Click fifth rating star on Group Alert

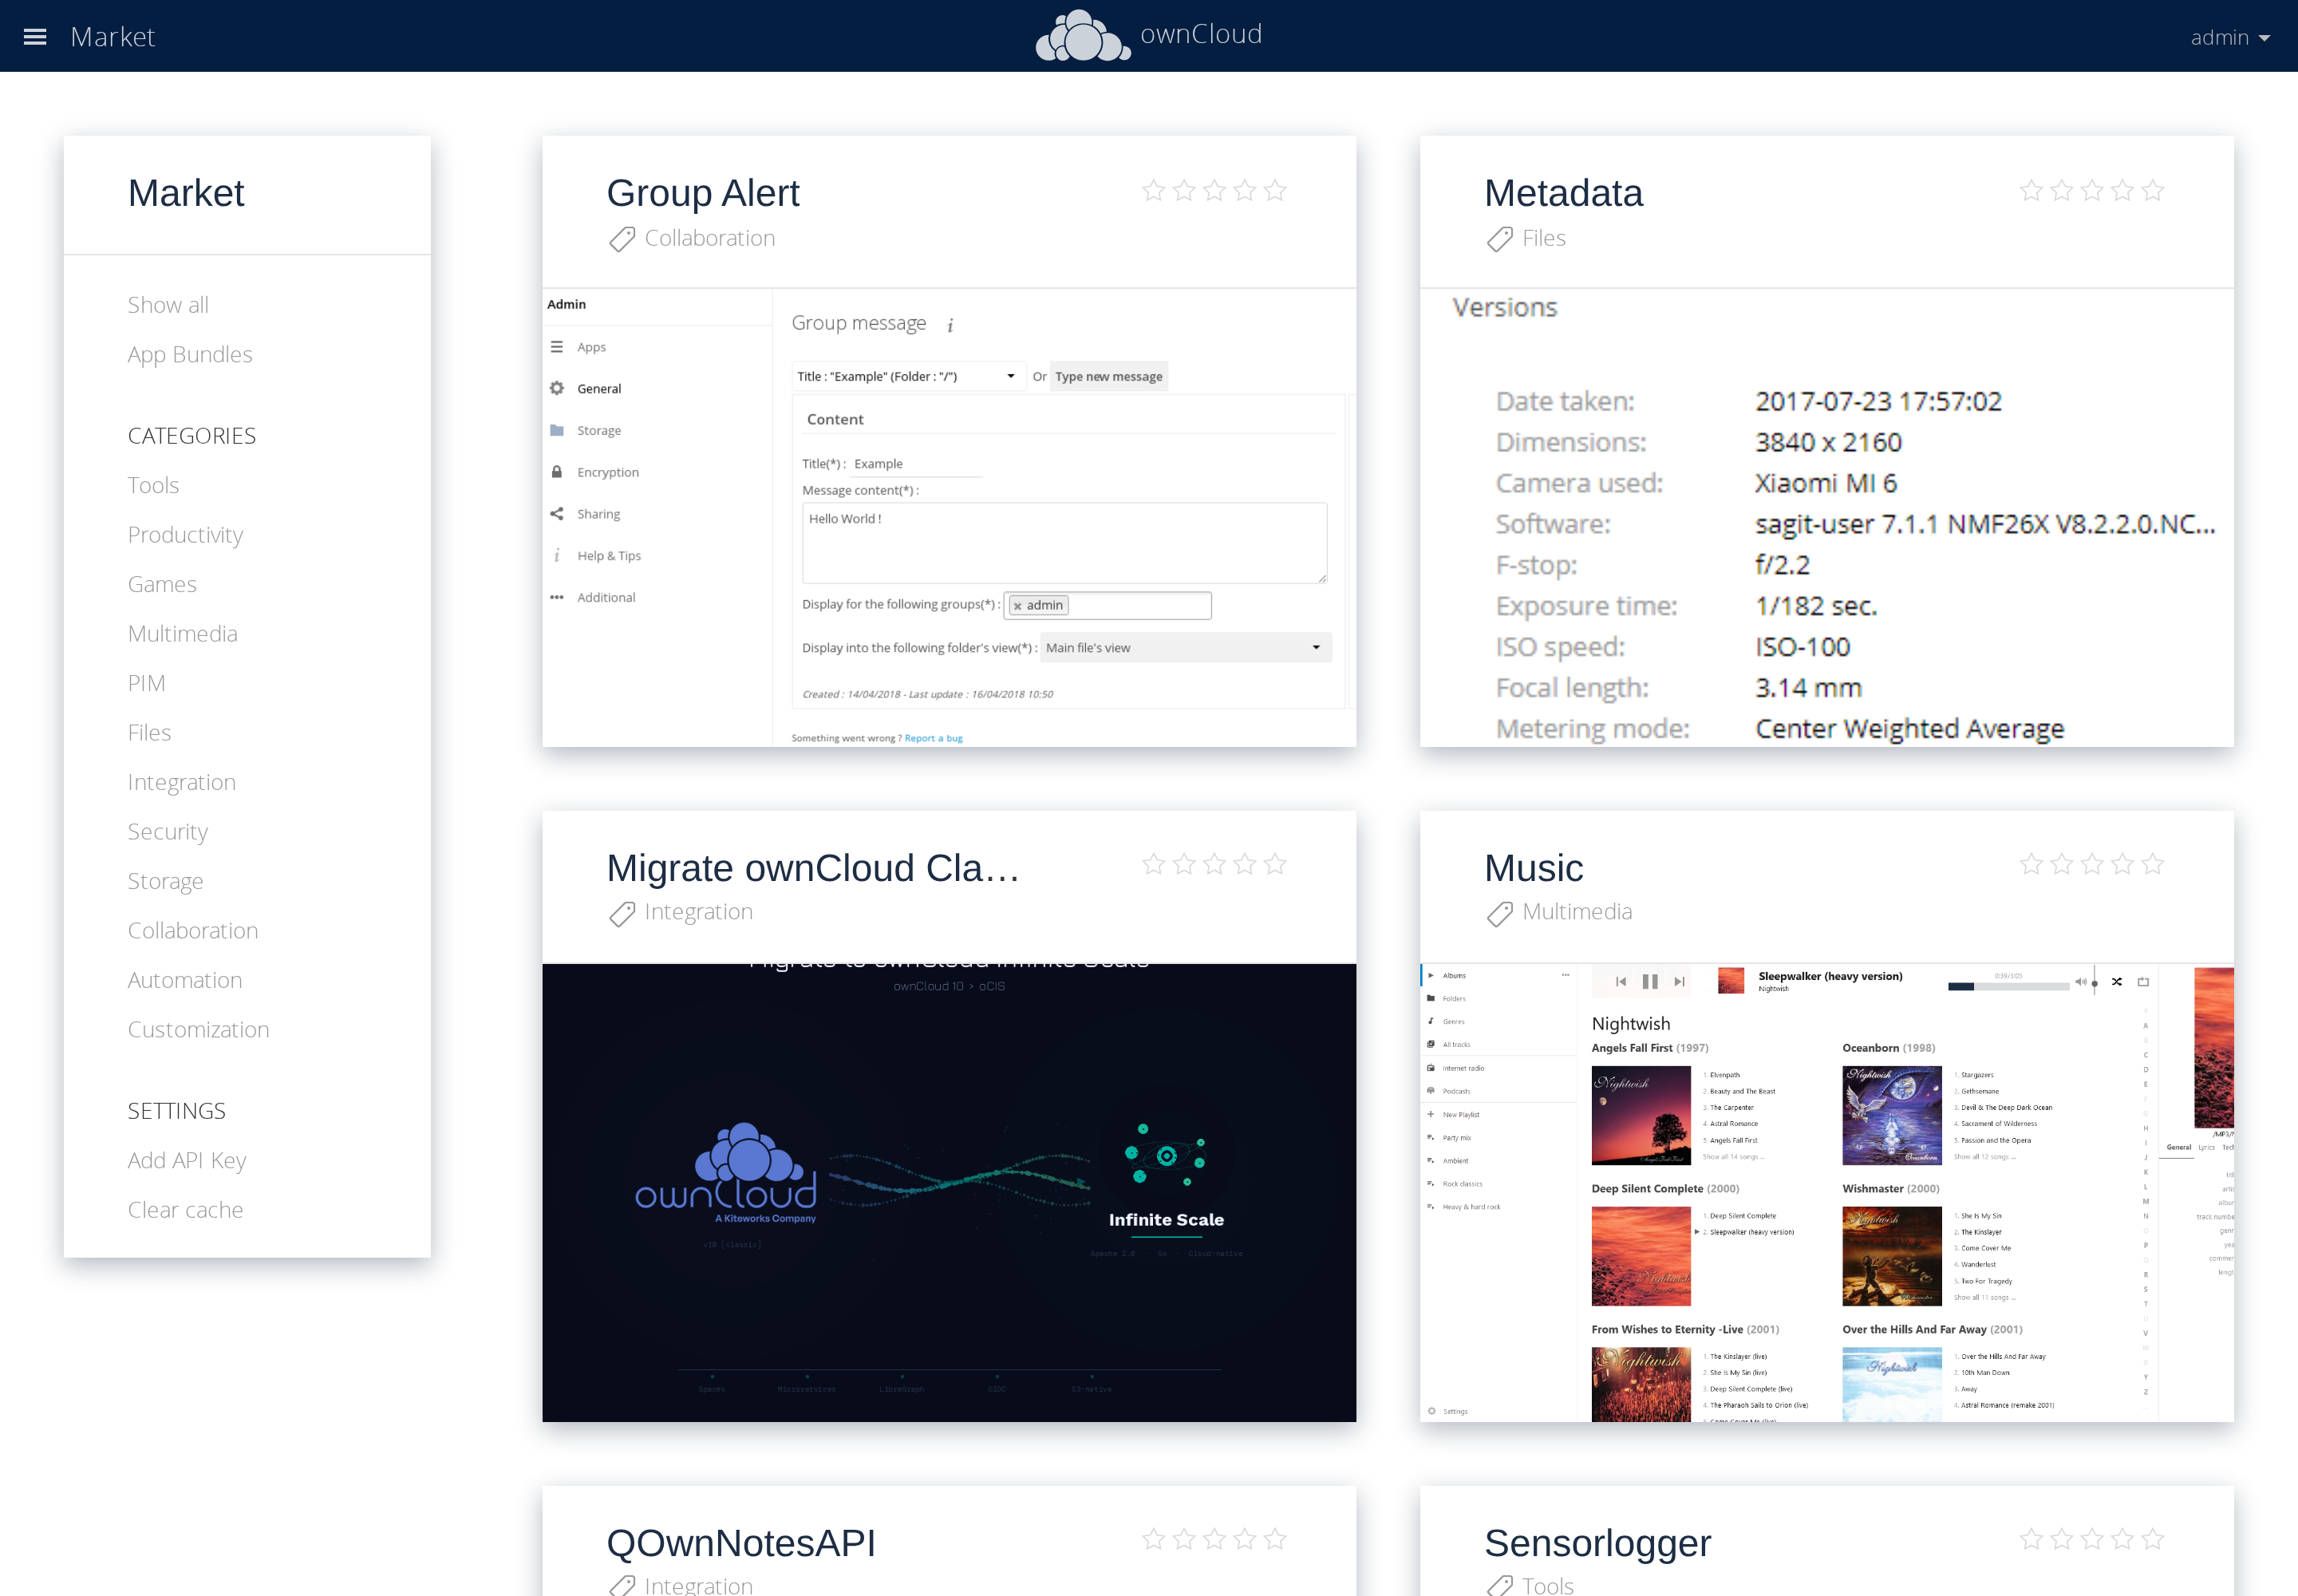1274,190
